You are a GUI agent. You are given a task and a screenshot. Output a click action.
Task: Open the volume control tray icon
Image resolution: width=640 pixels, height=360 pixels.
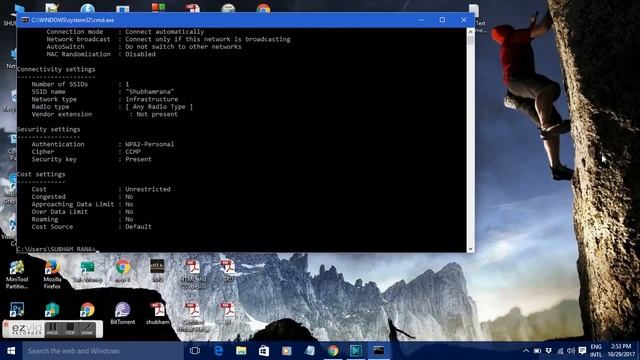pos(571,351)
